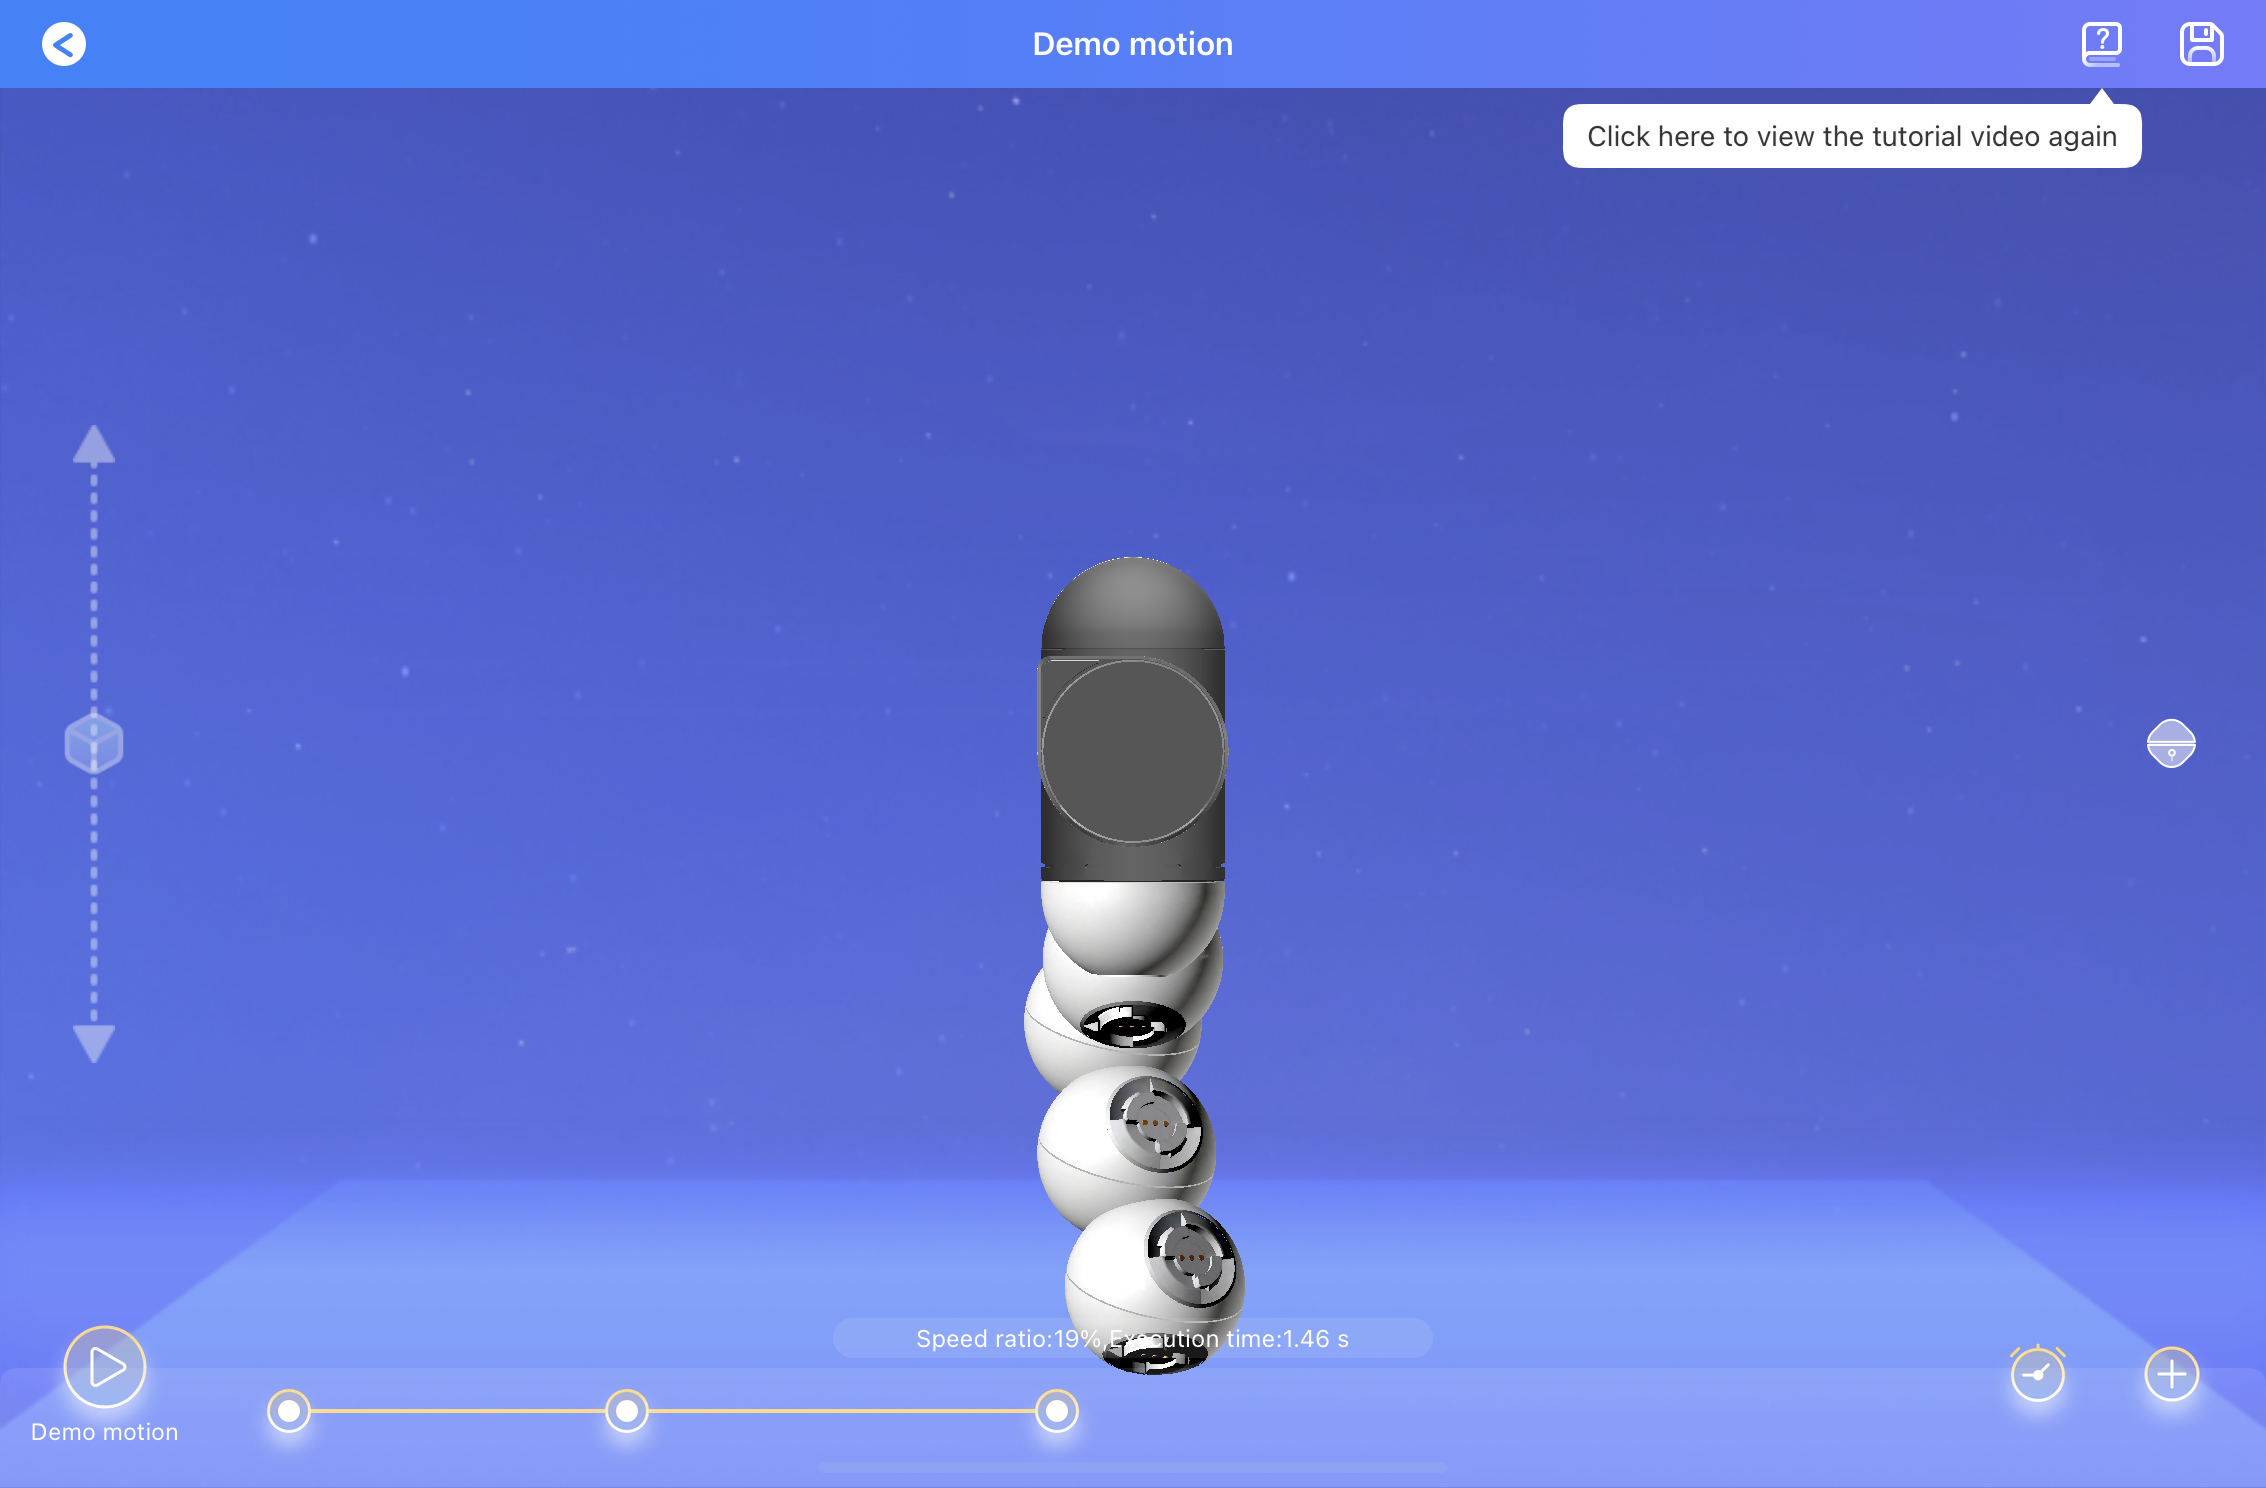Image resolution: width=2266 pixels, height=1488 pixels.
Task: Add a new keyframe with the plus icon
Action: click(x=2171, y=1375)
